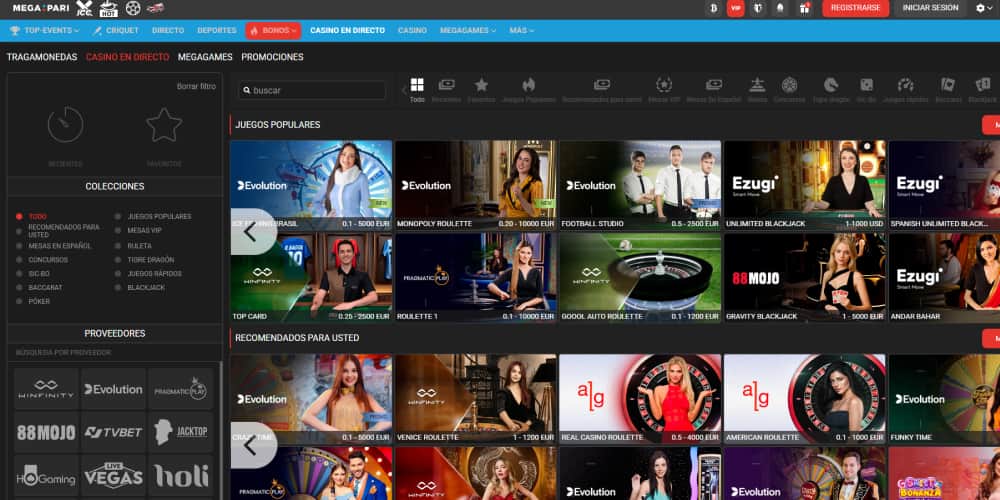Click Borrar filtro link
1000x500 pixels.
point(196,86)
